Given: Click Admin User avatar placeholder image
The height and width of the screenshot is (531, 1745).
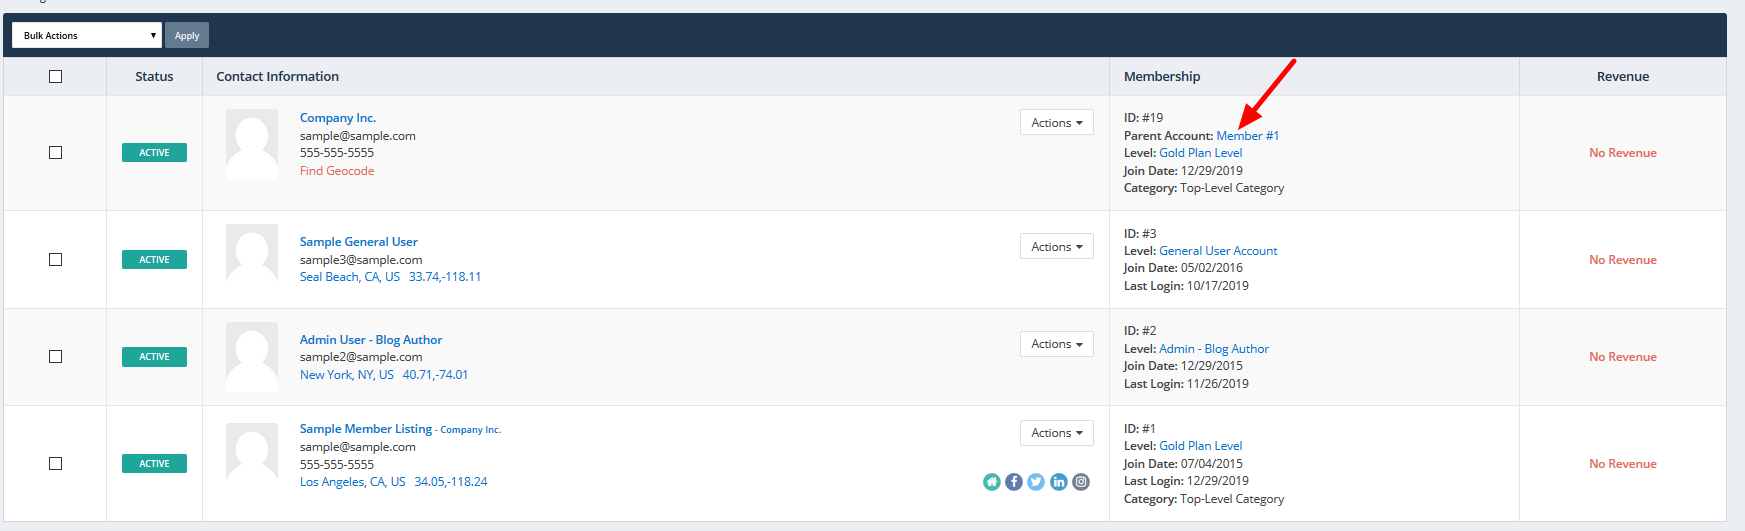Looking at the screenshot, I should [252, 356].
